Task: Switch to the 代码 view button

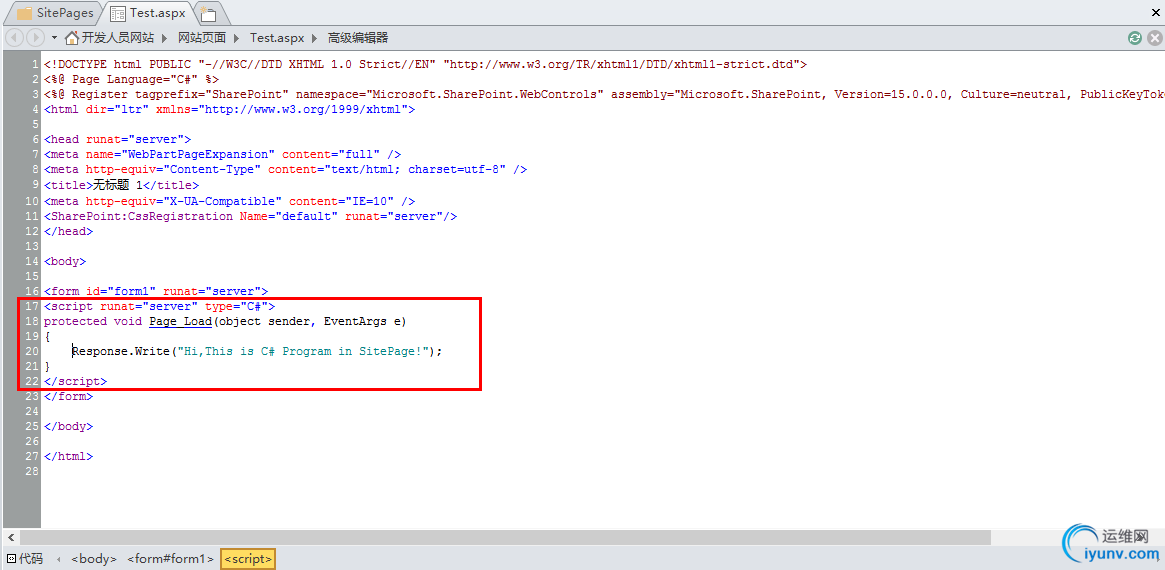Action: click(31, 559)
